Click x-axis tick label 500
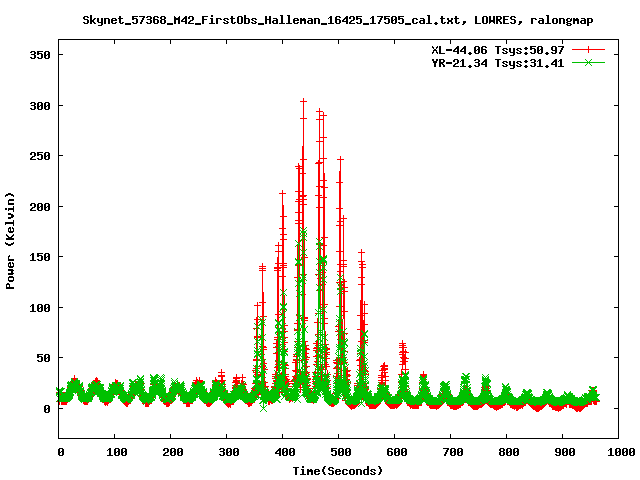 click(341, 452)
